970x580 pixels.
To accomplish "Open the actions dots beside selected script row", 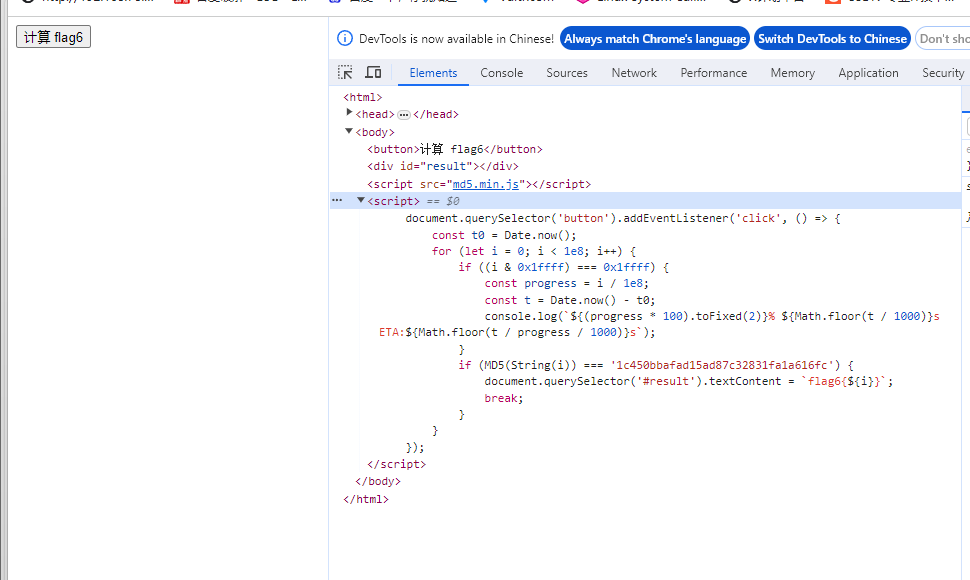I will [x=337, y=200].
